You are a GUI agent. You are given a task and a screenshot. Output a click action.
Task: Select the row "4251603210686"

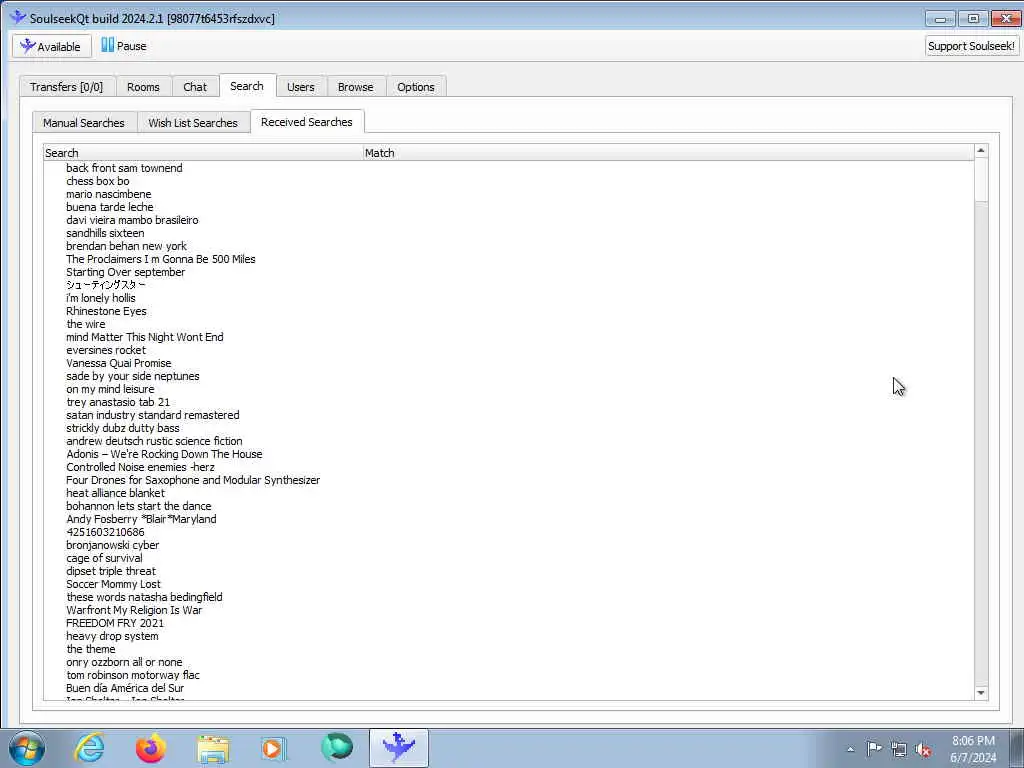click(x=105, y=532)
